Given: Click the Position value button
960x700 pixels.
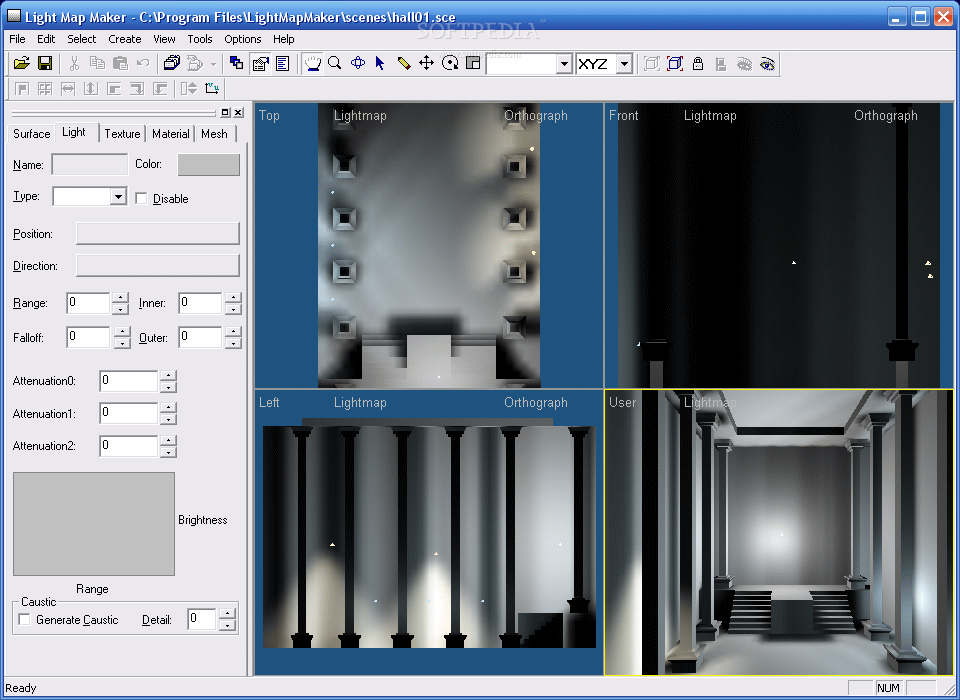Looking at the screenshot, I should click(x=158, y=234).
